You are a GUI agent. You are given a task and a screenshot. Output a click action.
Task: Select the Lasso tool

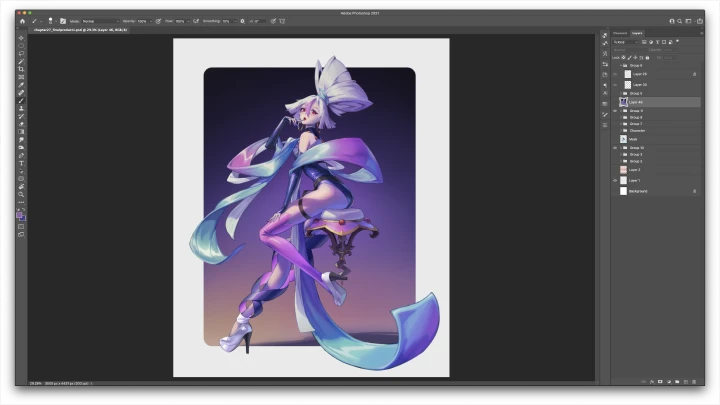[x=21, y=53]
